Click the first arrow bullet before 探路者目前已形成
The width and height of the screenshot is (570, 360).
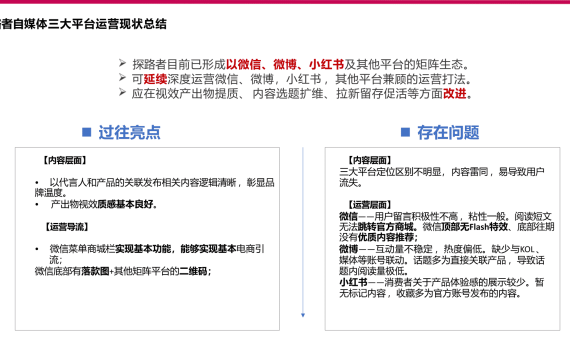coord(122,63)
